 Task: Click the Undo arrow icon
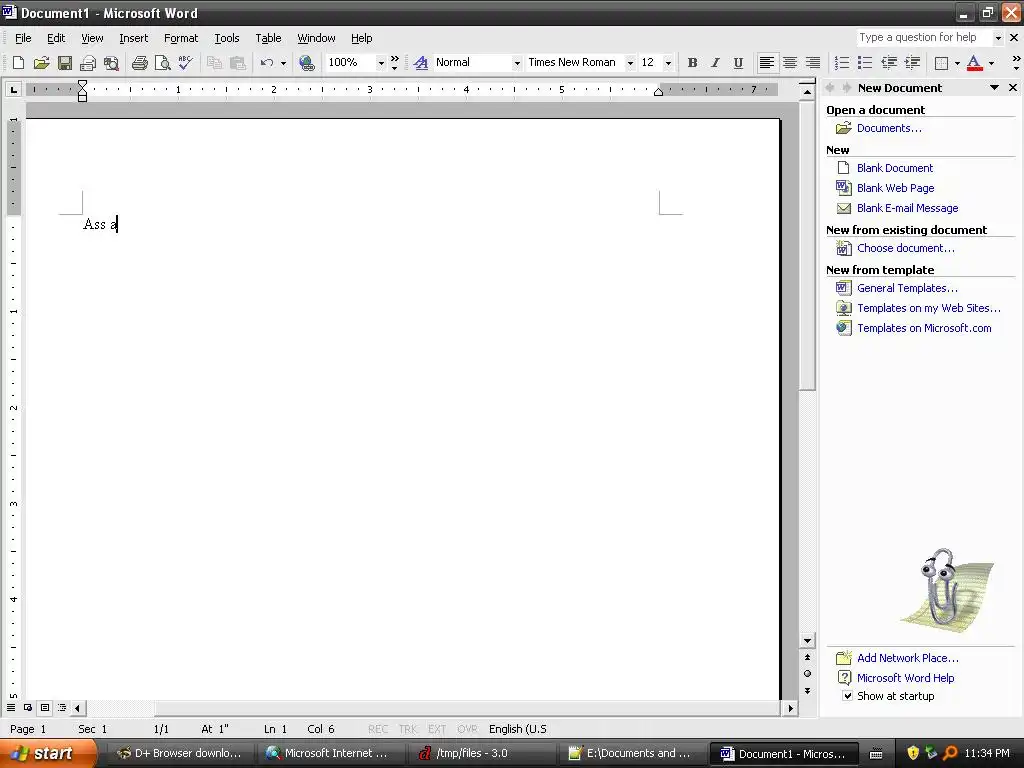tap(266, 63)
